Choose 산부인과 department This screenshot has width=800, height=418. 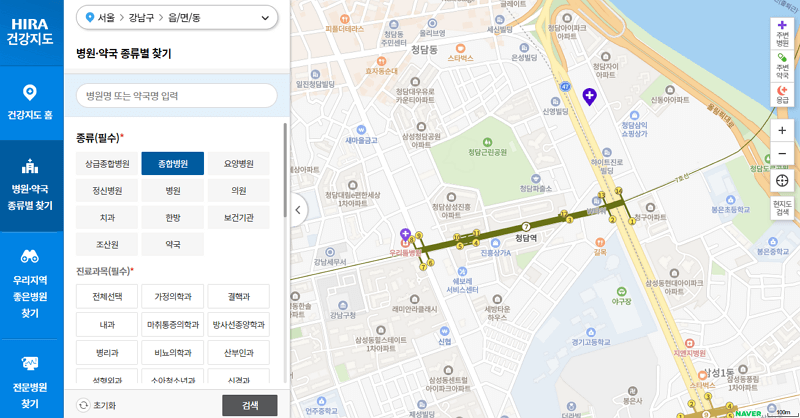pyautogui.click(x=238, y=353)
